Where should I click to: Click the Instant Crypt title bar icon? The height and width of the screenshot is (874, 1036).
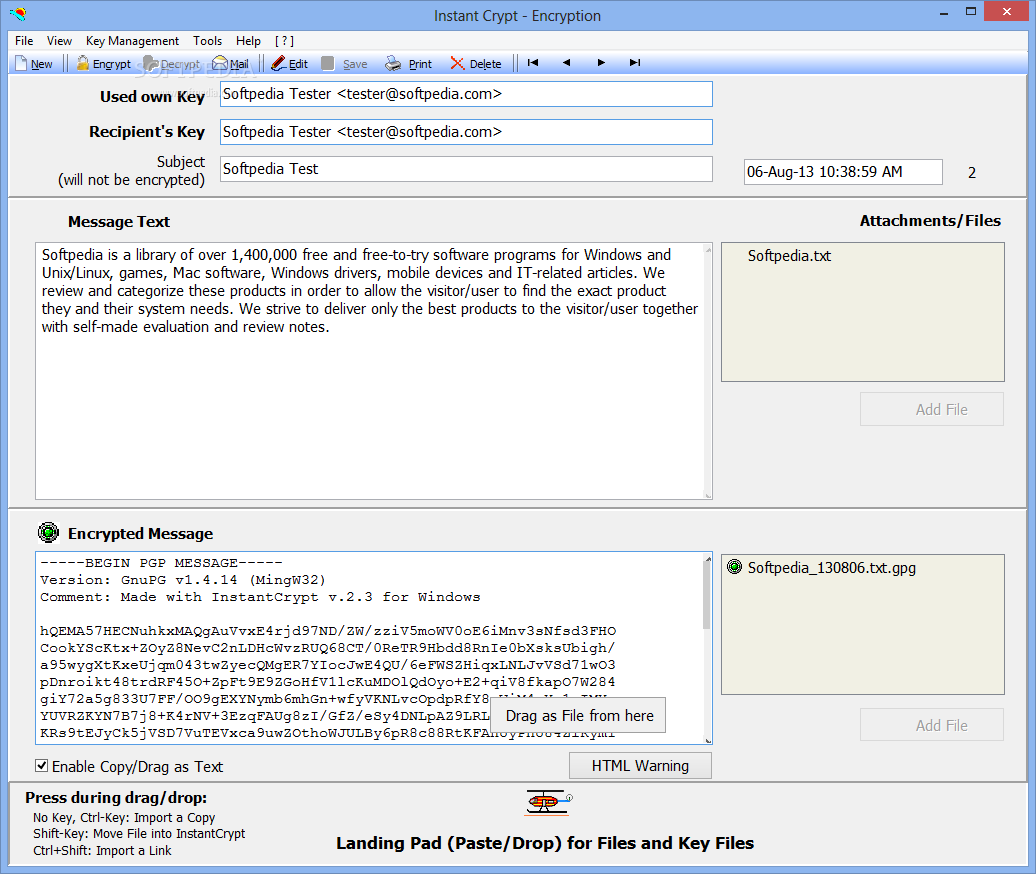pyautogui.click(x=18, y=13)
